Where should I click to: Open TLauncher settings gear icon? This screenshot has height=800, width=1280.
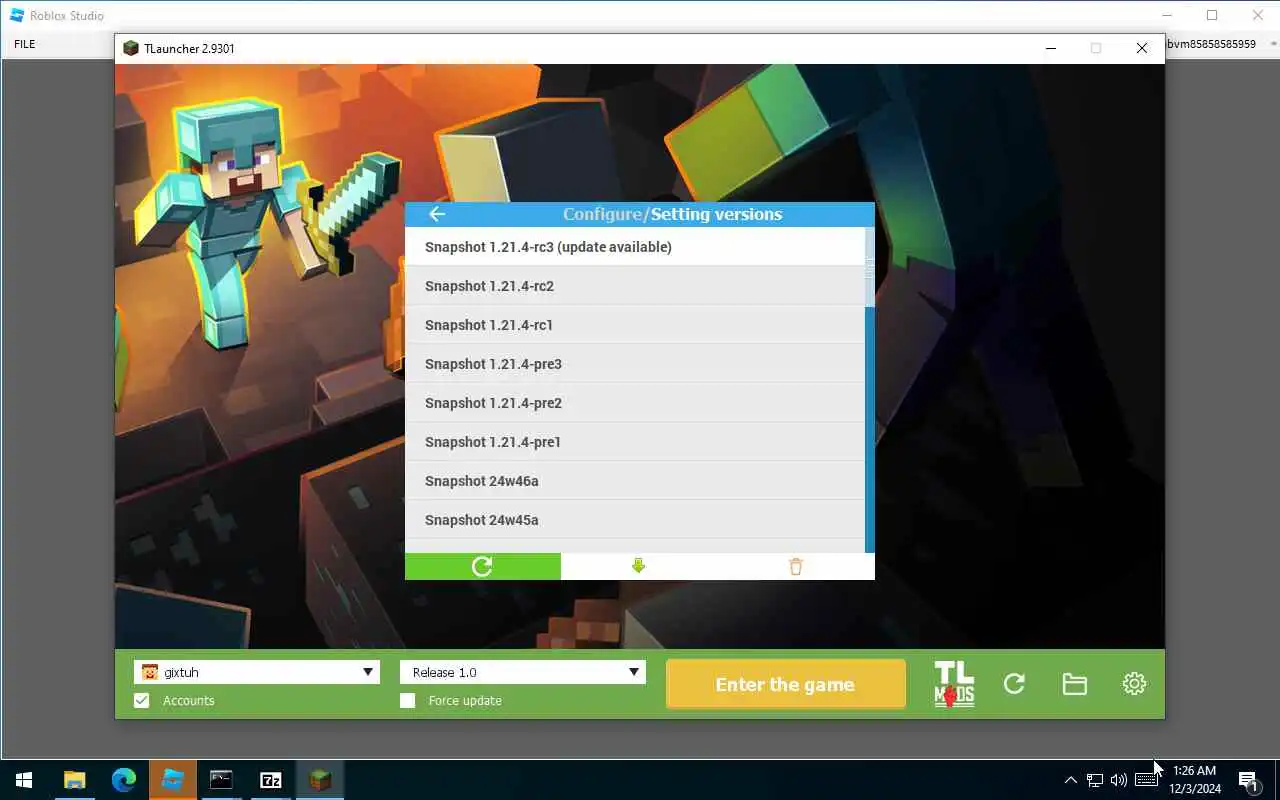click(x=1134, y=684)
